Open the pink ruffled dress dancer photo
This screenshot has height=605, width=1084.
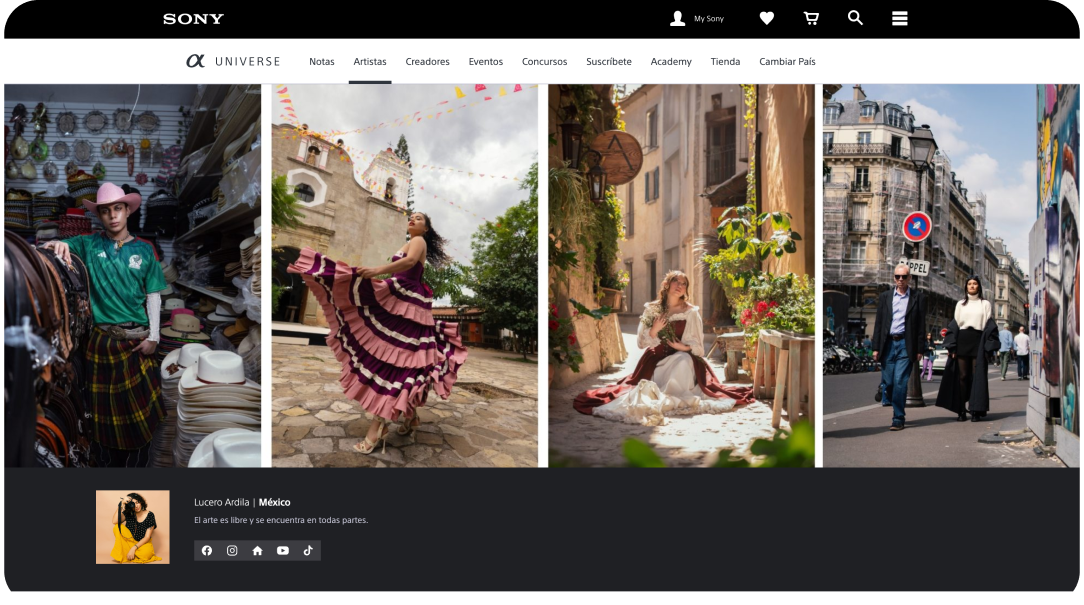(404, 275)
